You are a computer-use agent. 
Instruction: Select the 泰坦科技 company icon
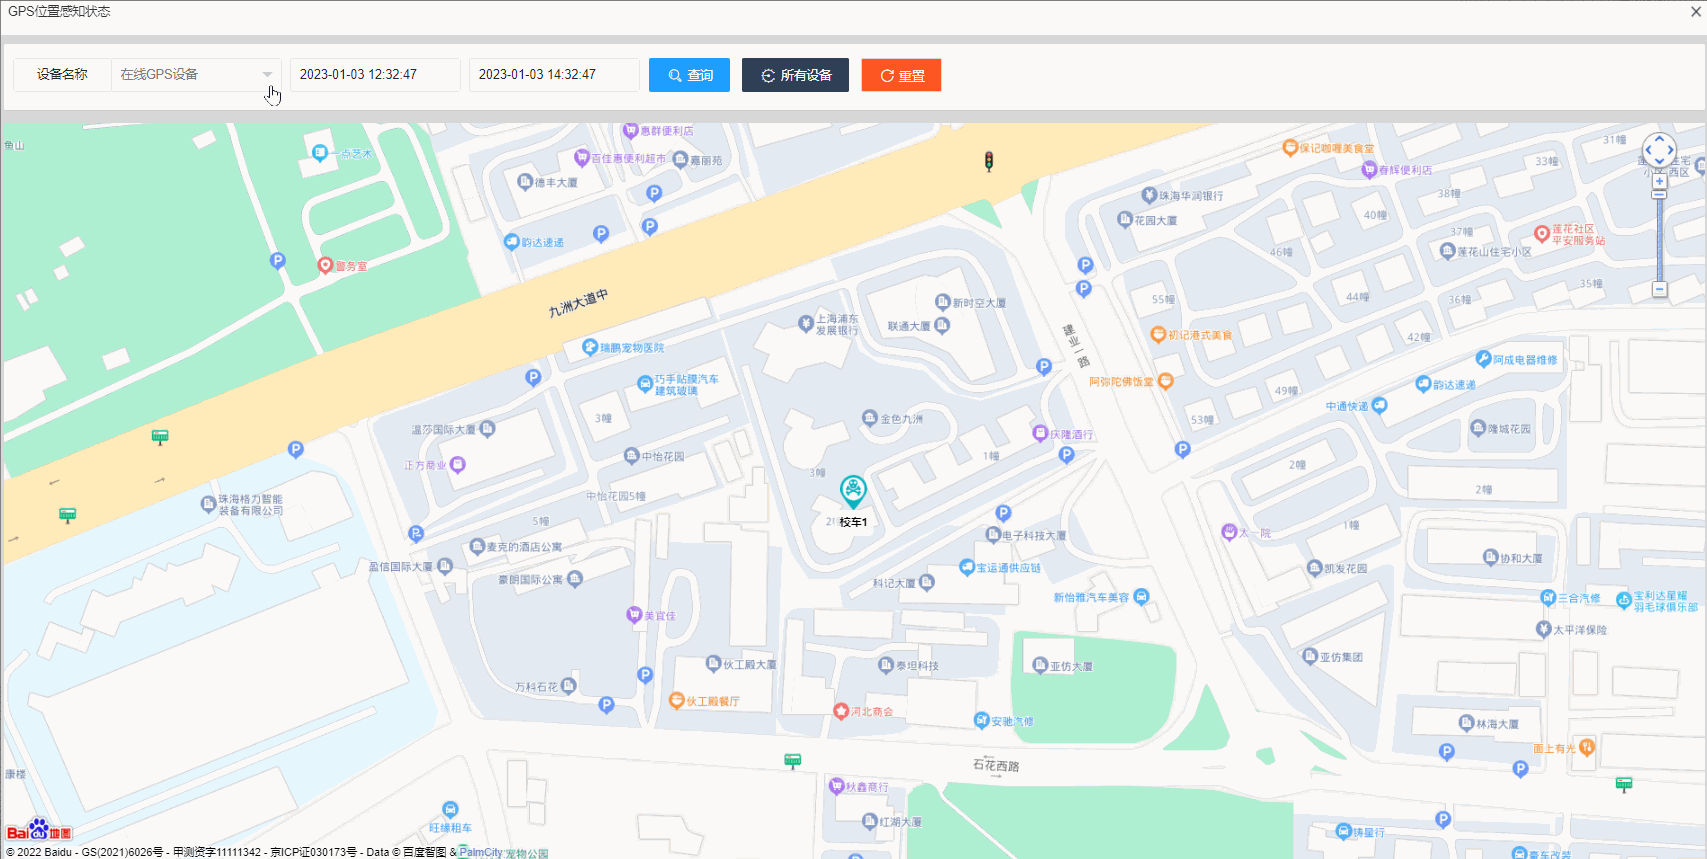click(x=886, y=665)
